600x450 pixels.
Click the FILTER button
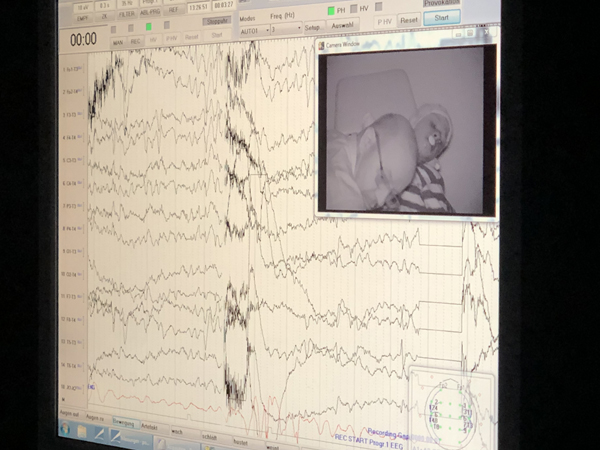[x=127, y=15]
